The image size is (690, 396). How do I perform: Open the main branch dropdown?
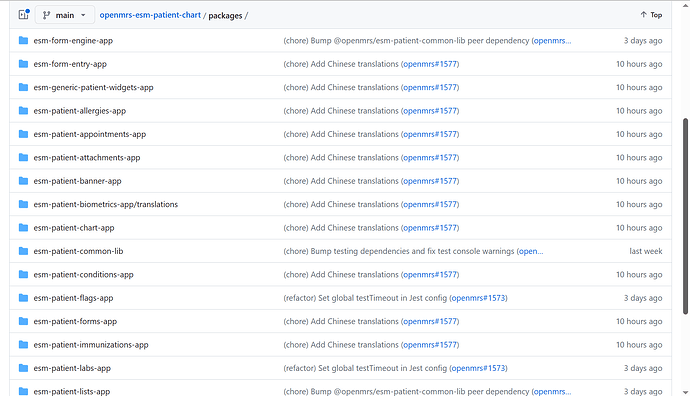coord(65,15)
